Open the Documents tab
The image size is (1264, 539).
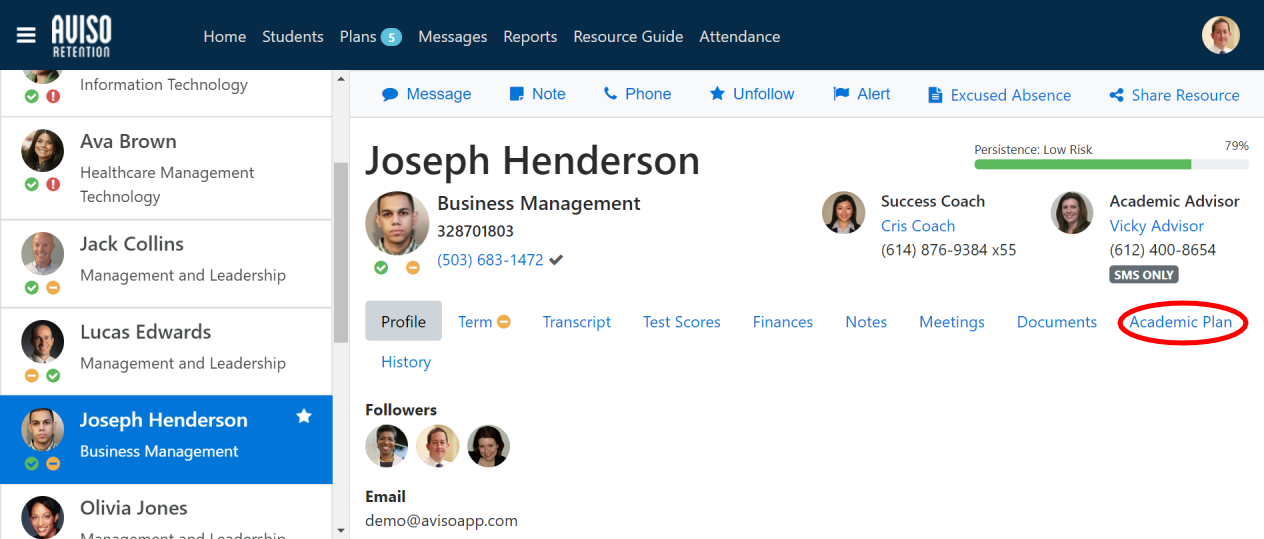pos(1057,322)
